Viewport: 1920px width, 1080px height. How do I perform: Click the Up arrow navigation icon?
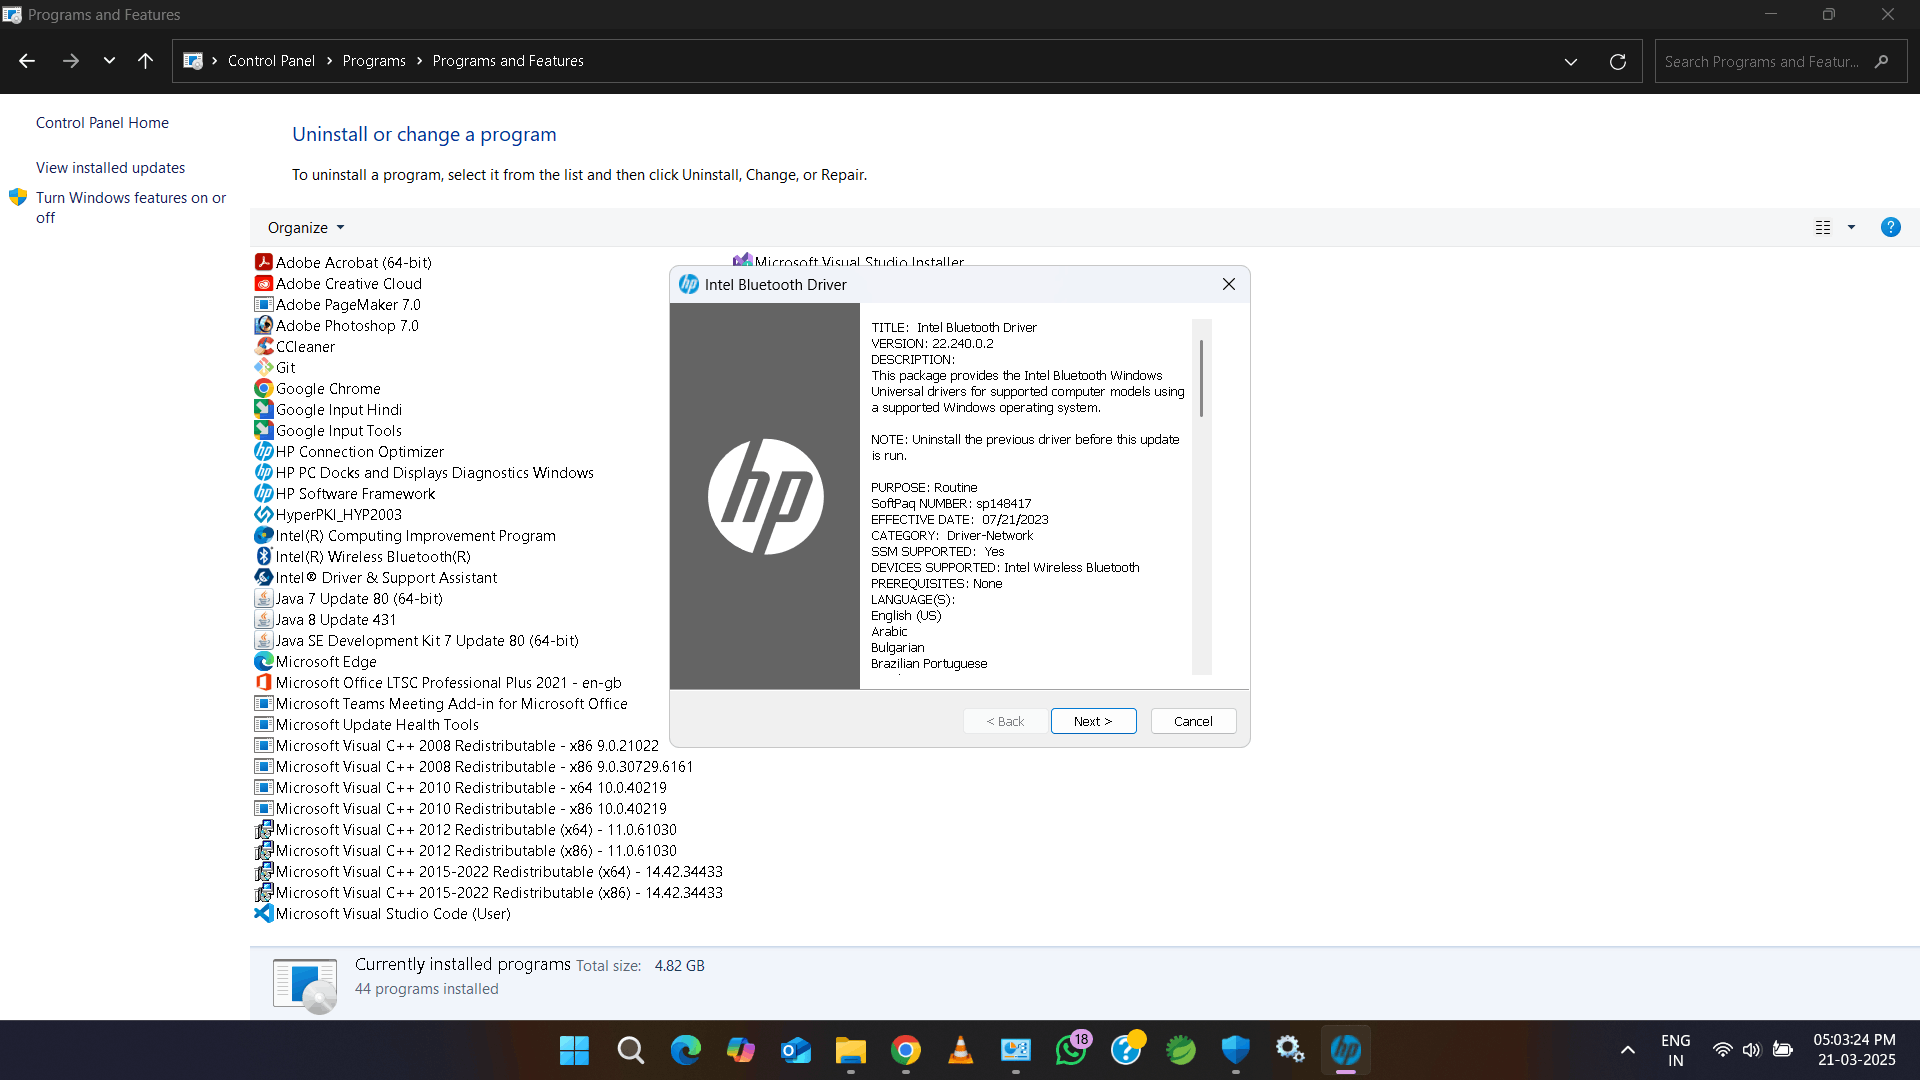(145, 61)
